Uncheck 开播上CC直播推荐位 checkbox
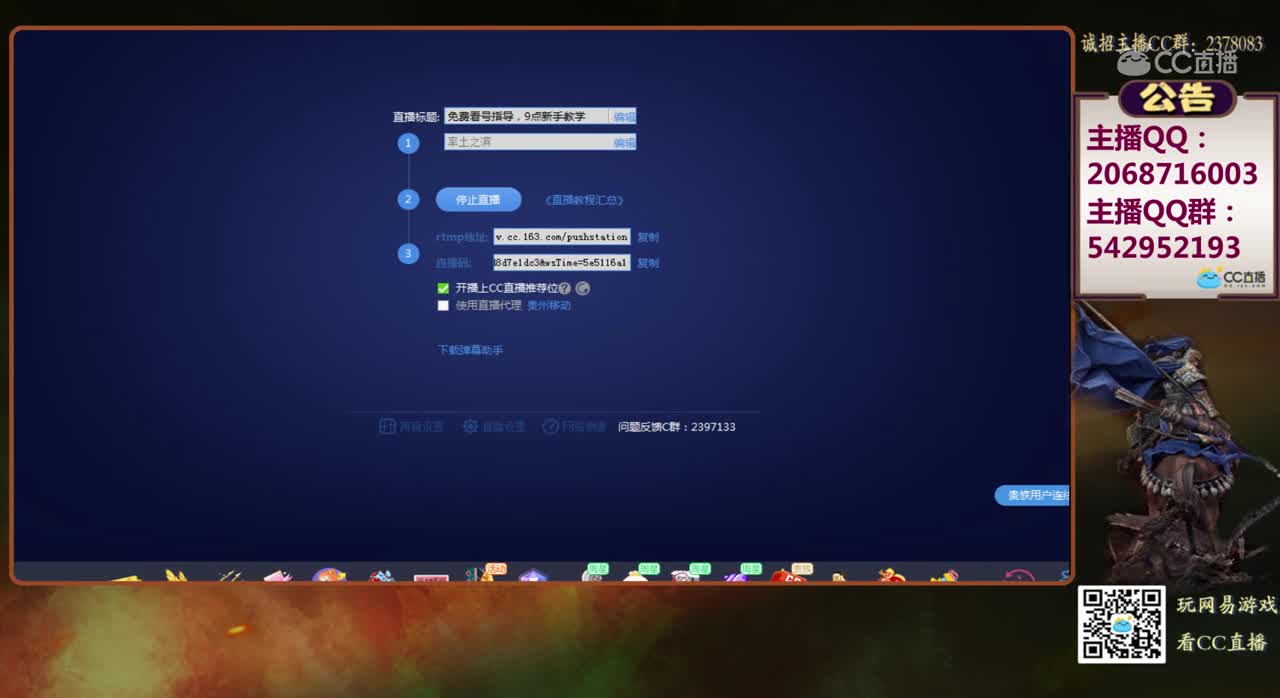Image resolution: width=1280 pixels, height=698 pixels. click(x=443, y=288)
